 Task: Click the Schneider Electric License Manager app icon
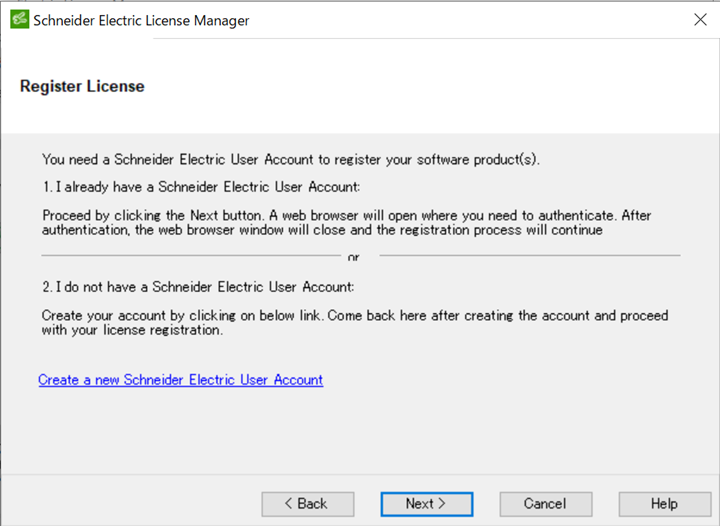click(20, 20)
